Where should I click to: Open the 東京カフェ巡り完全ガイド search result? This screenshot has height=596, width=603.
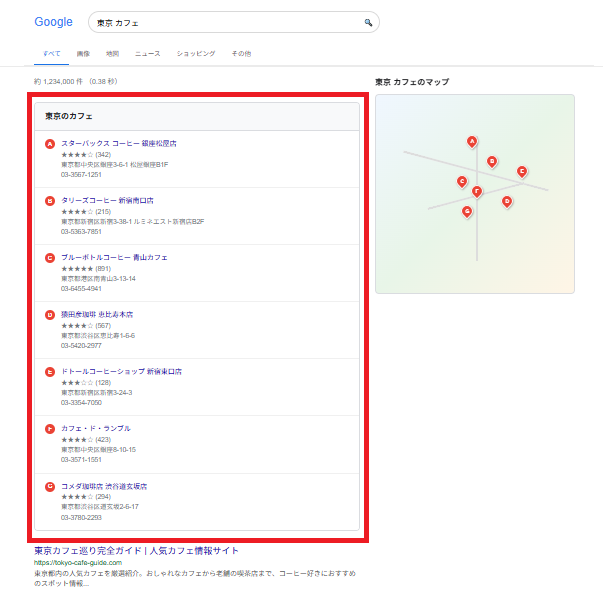tap(136, 551)
